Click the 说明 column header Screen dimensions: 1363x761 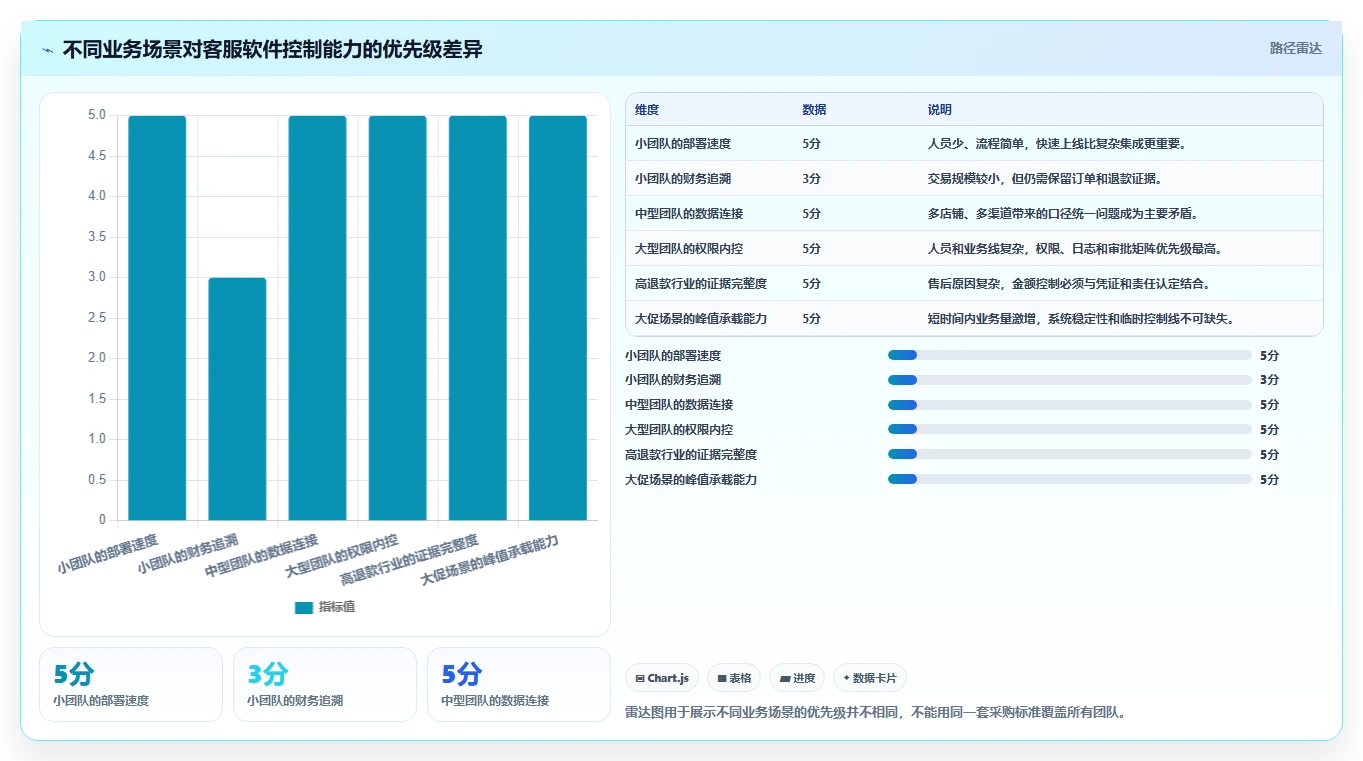[940, 109]
